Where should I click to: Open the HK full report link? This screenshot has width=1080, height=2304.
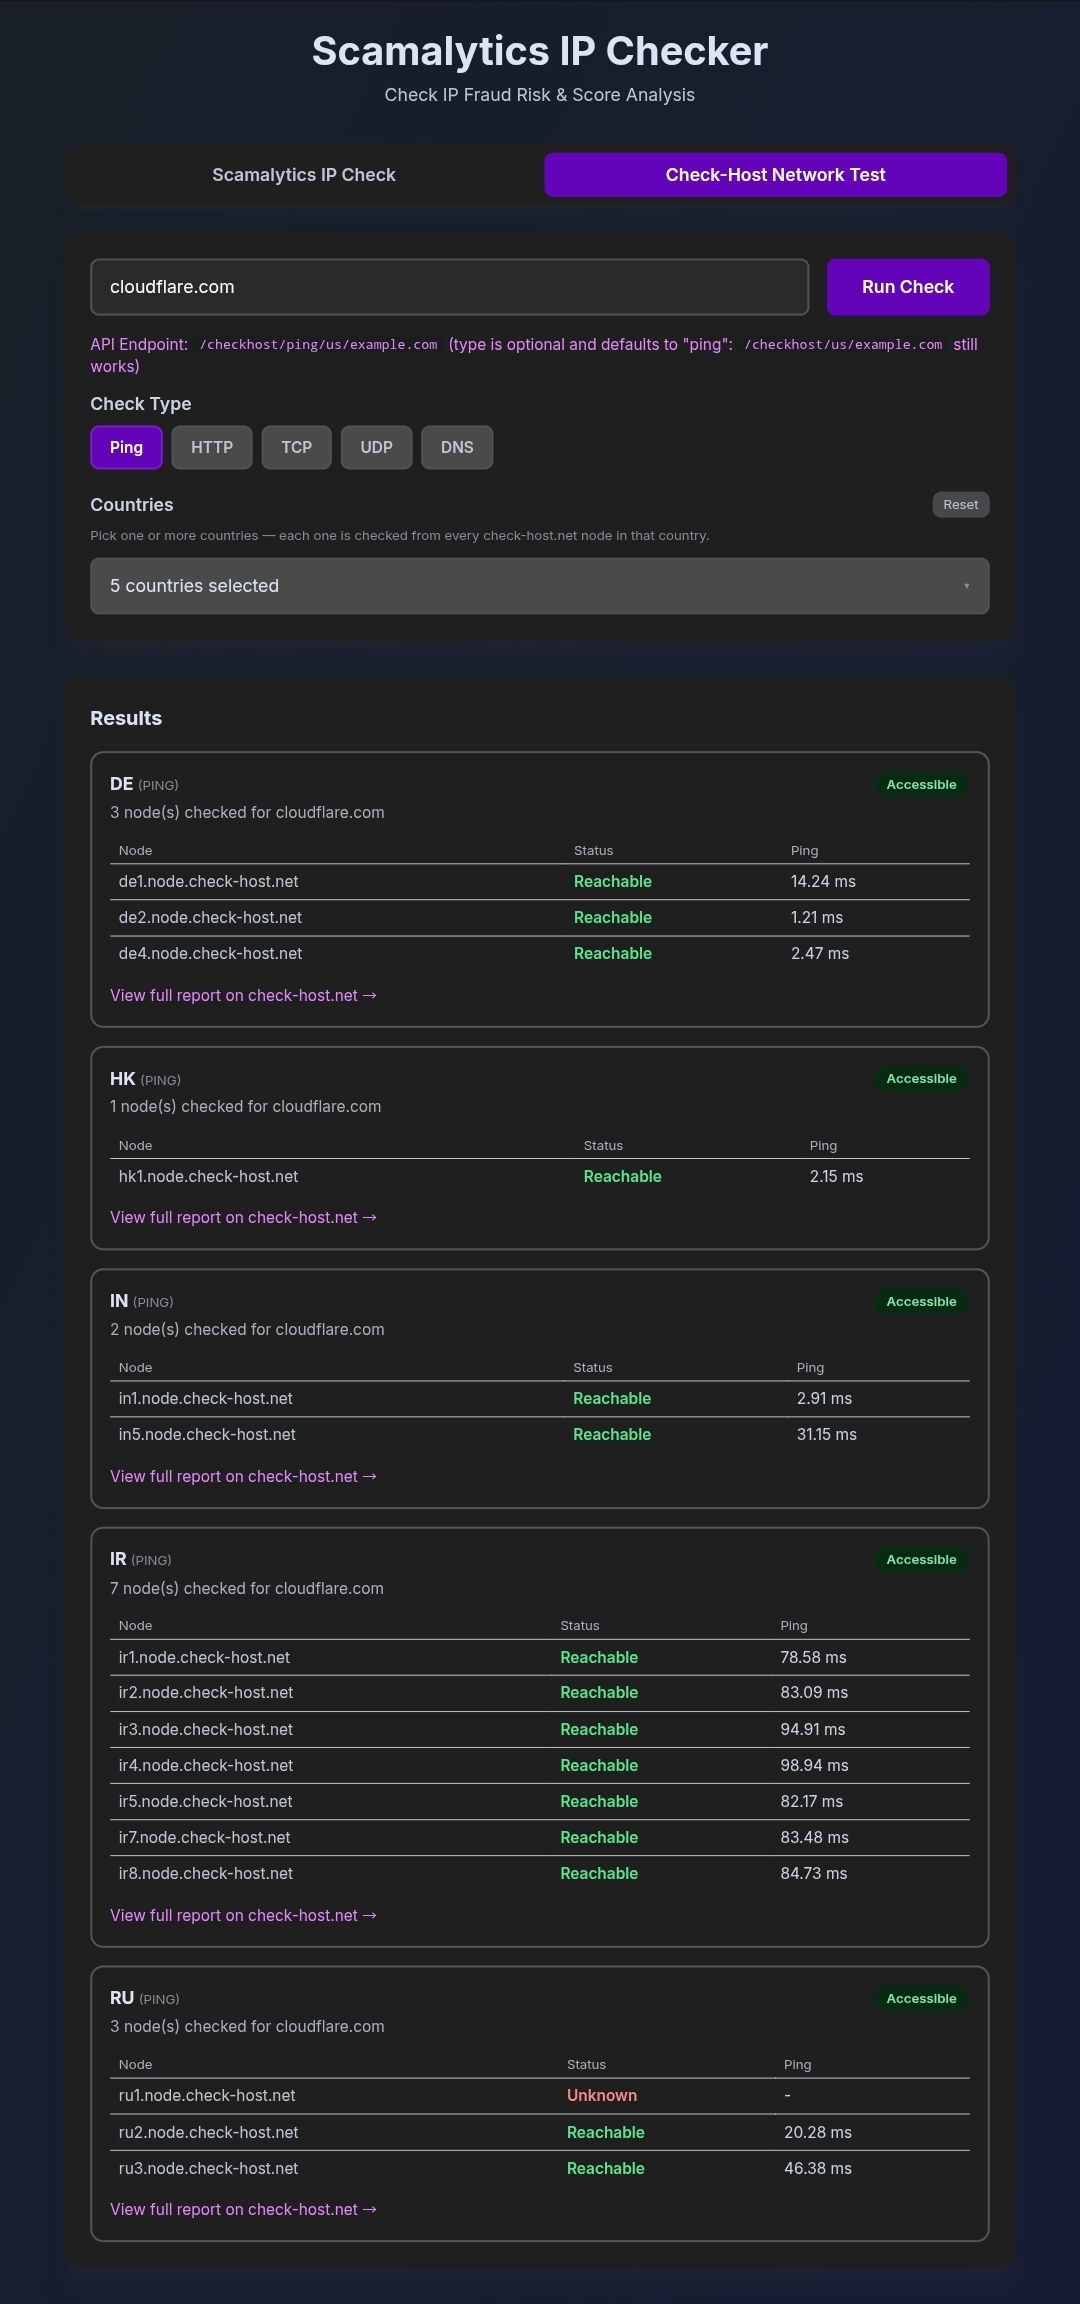pyautogui.click(x=243, y=1218)
